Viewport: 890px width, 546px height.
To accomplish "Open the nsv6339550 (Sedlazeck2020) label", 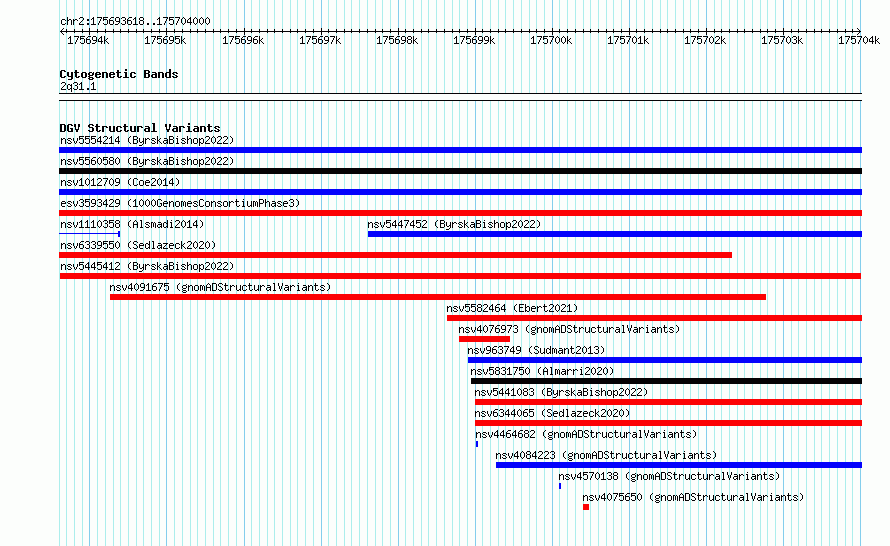I will tap(138, 245).
